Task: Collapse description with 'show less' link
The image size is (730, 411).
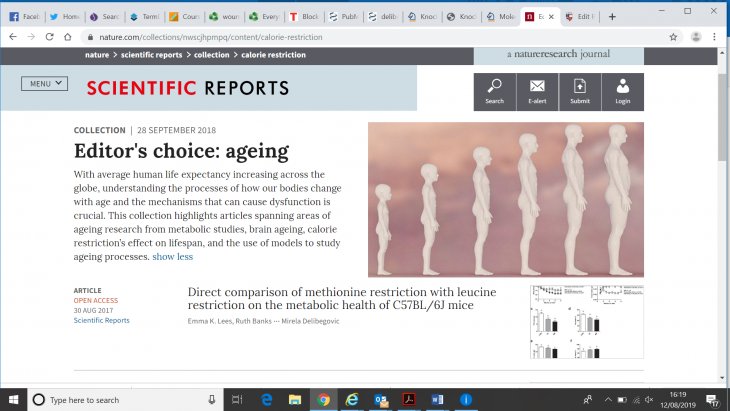Action: (x=172, y=257)
